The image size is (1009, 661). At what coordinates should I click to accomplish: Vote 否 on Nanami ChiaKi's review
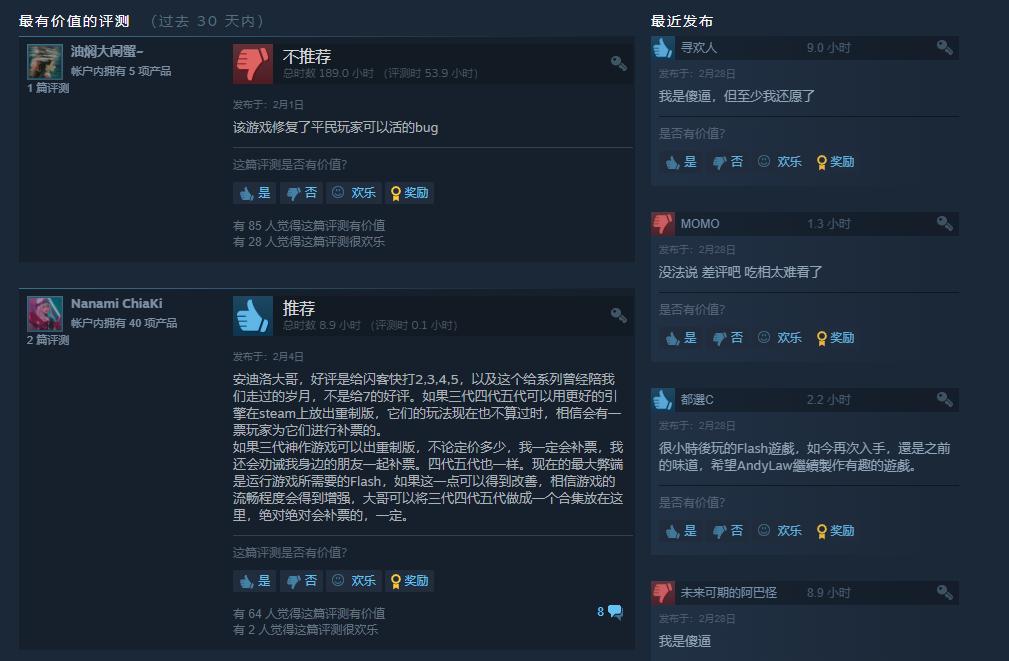pos(302,581)
